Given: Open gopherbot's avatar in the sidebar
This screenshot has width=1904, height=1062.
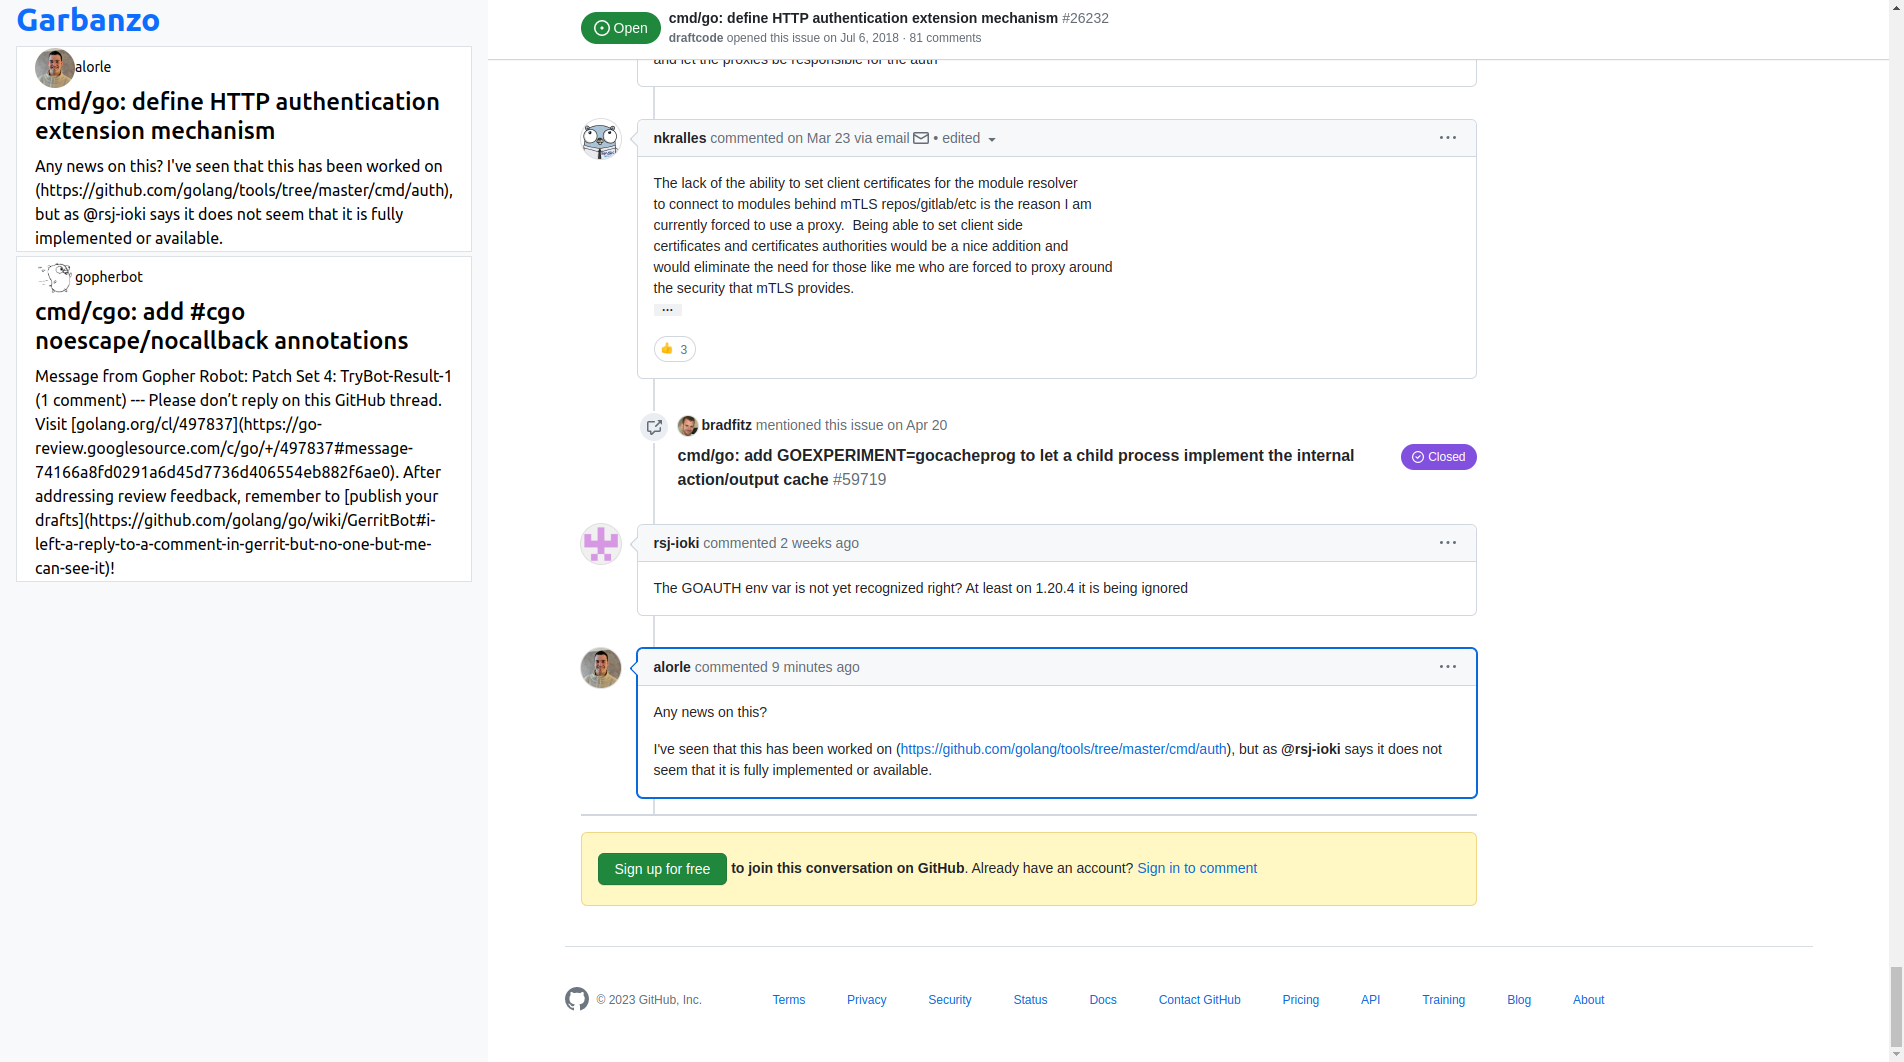Looking at the screenshot, I should coord(55,277).
